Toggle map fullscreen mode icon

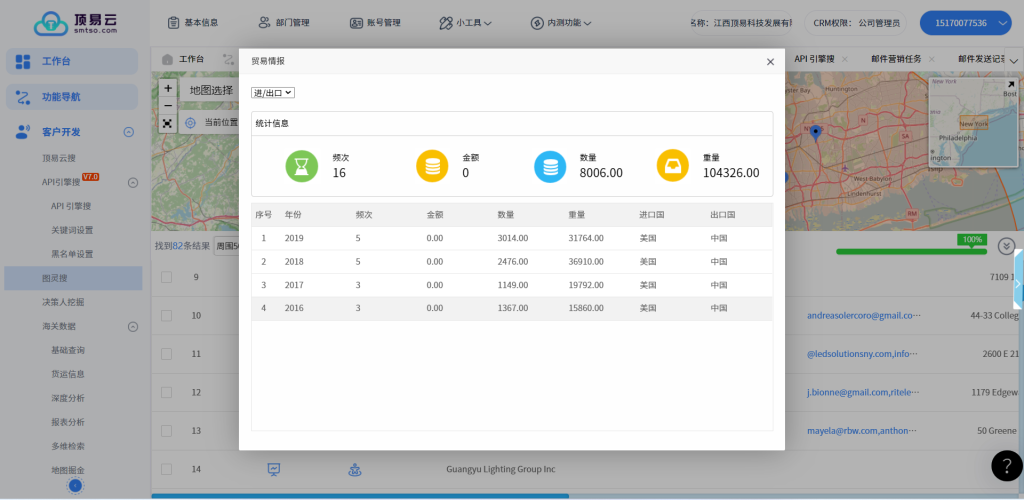pyautogui.click(x=167, y=123)
